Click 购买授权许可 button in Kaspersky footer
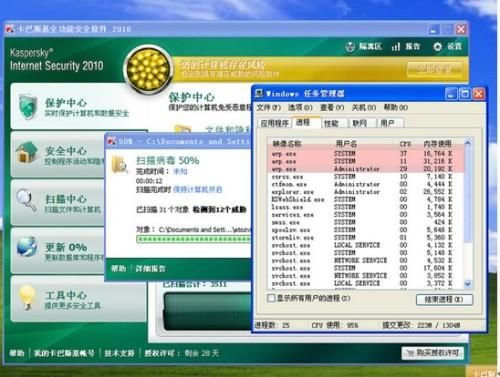 433,353
